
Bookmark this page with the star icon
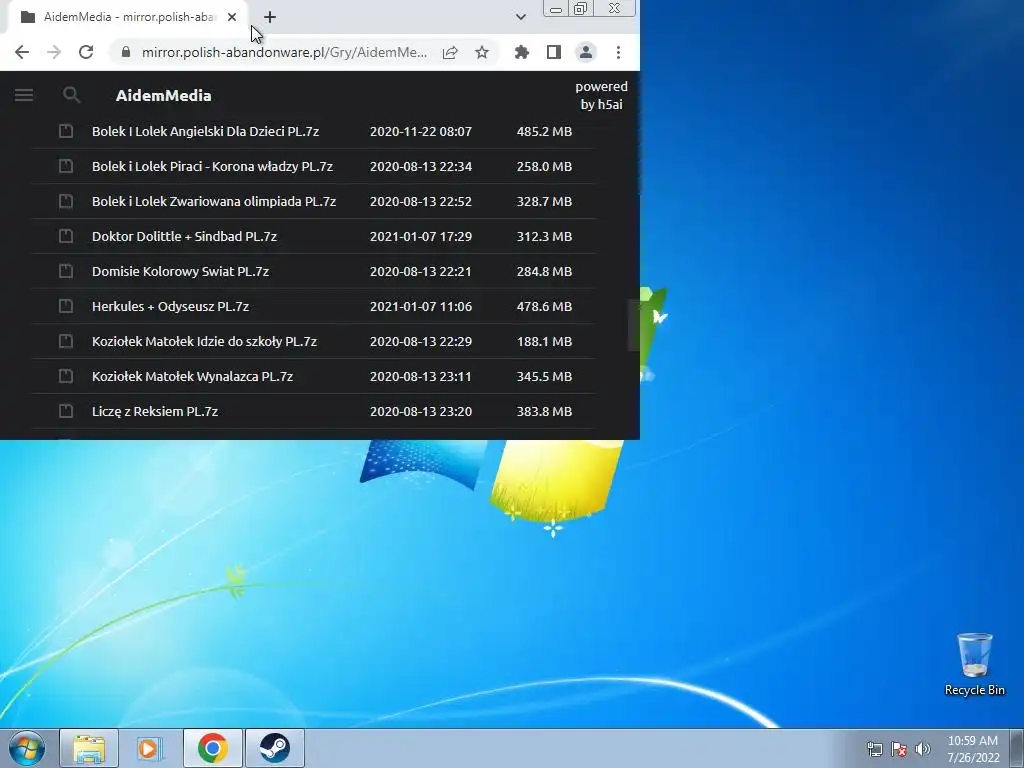tap(482, 52)
